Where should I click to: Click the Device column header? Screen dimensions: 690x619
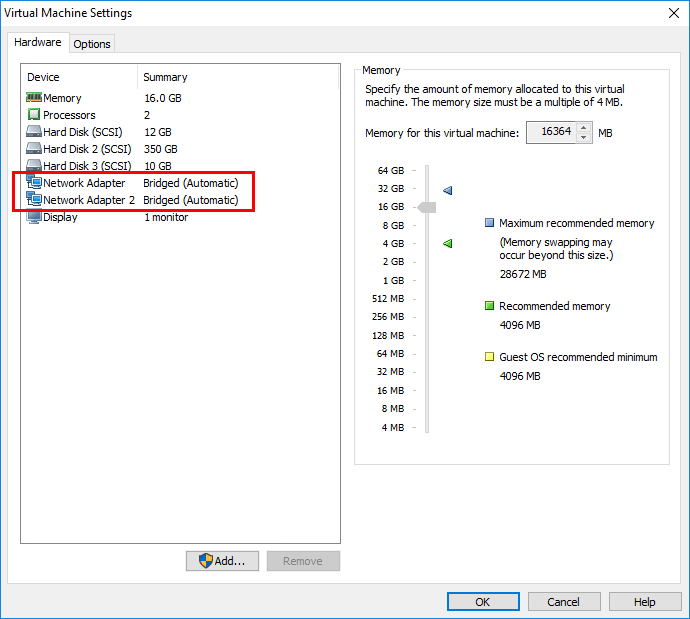[79, 77]
